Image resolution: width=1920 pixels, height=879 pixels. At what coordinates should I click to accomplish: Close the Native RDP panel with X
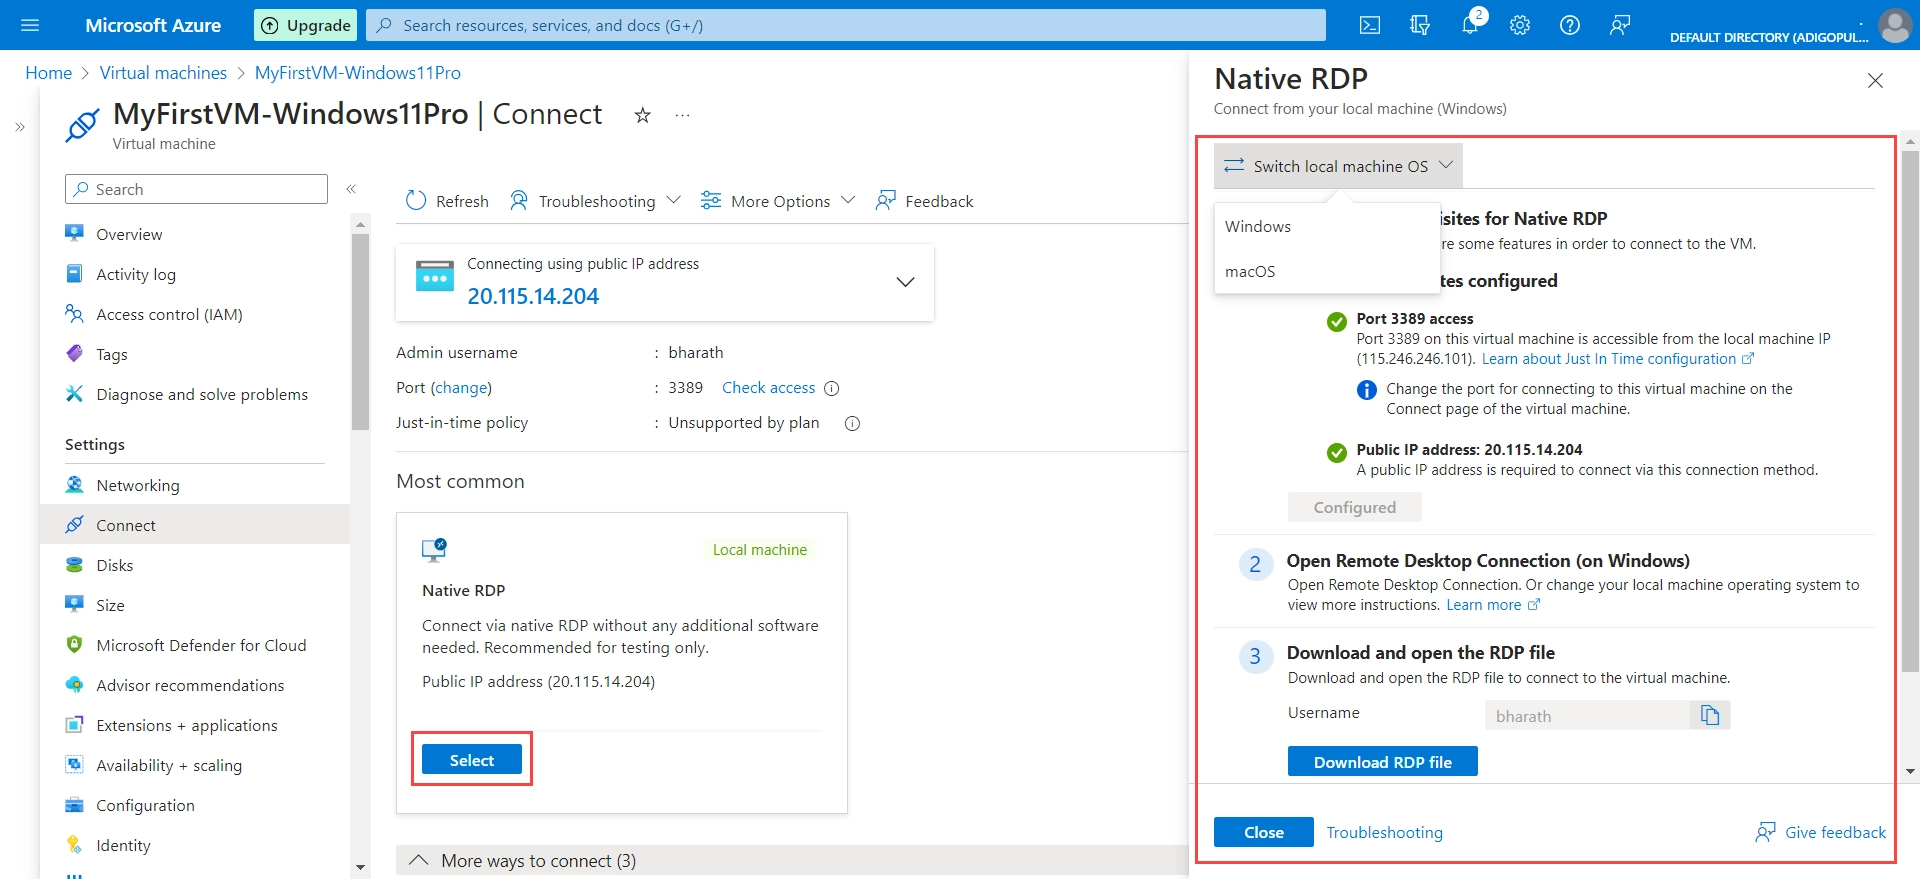point(1875,80)
